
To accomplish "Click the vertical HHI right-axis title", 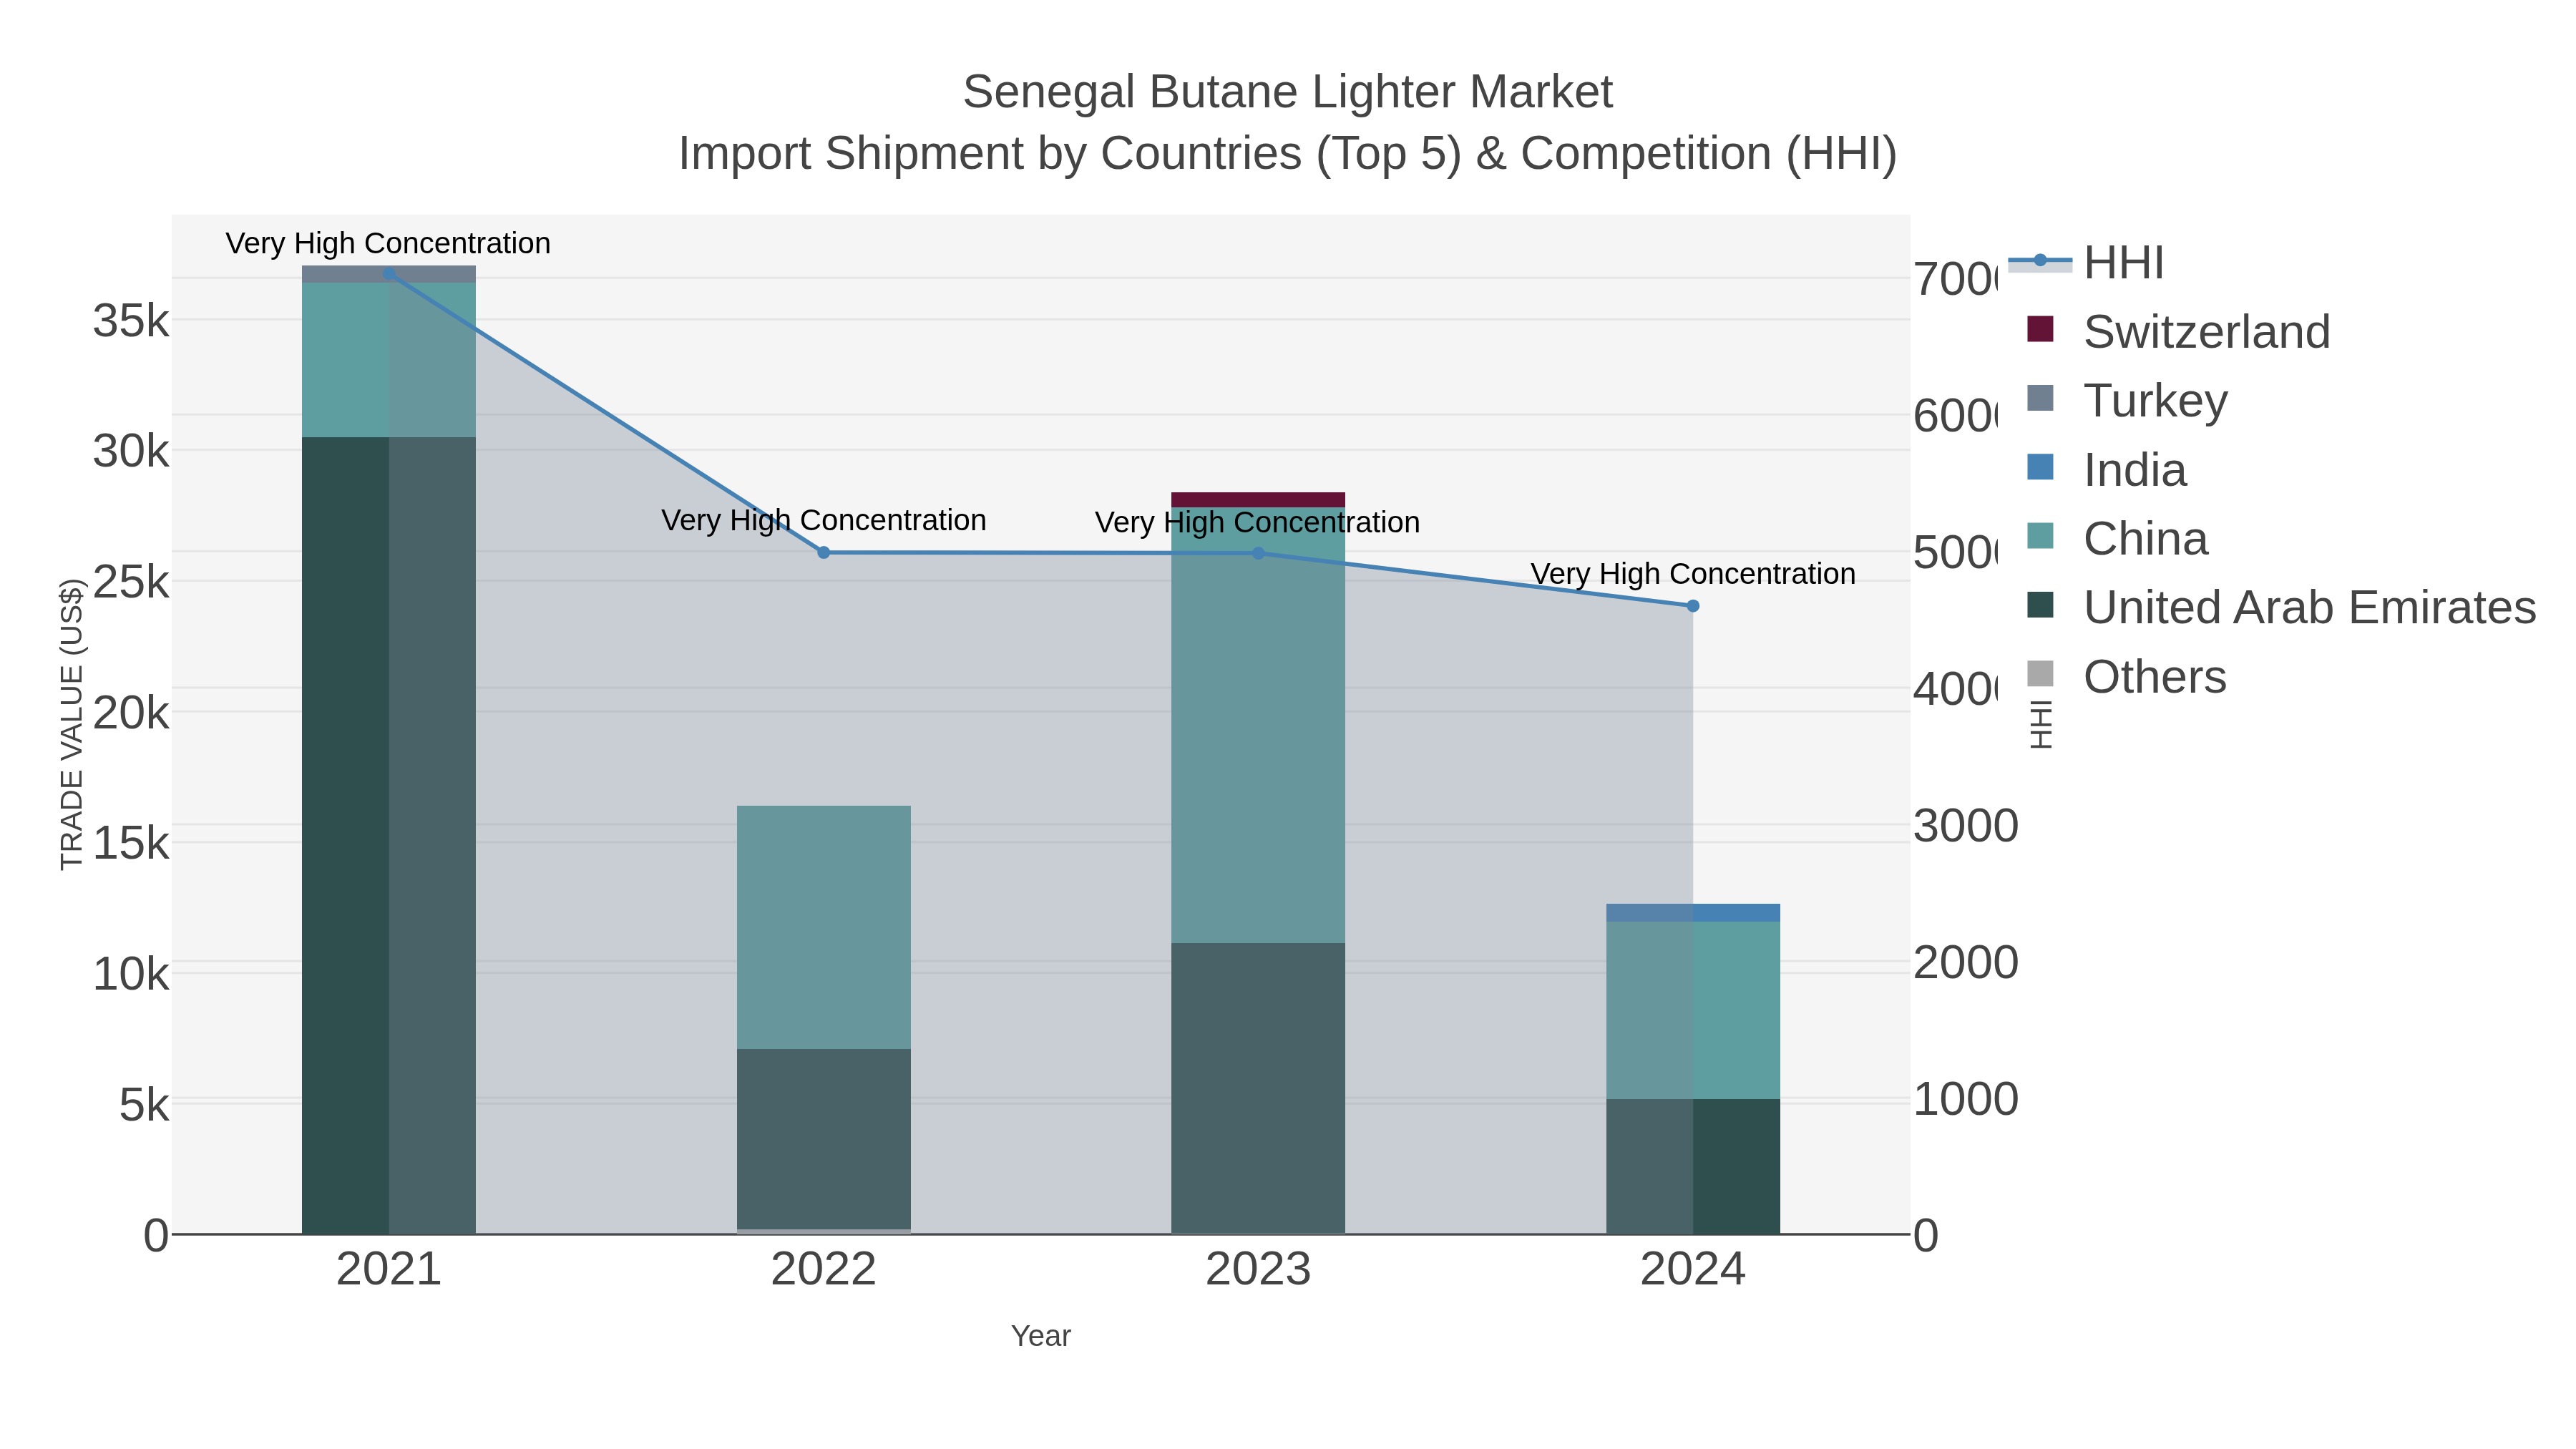I will point(2041,725).
